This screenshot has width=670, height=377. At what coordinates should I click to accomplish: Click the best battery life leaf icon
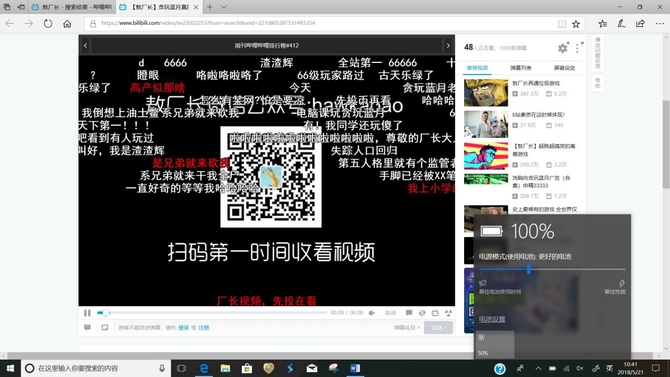[x=483, y=283]
